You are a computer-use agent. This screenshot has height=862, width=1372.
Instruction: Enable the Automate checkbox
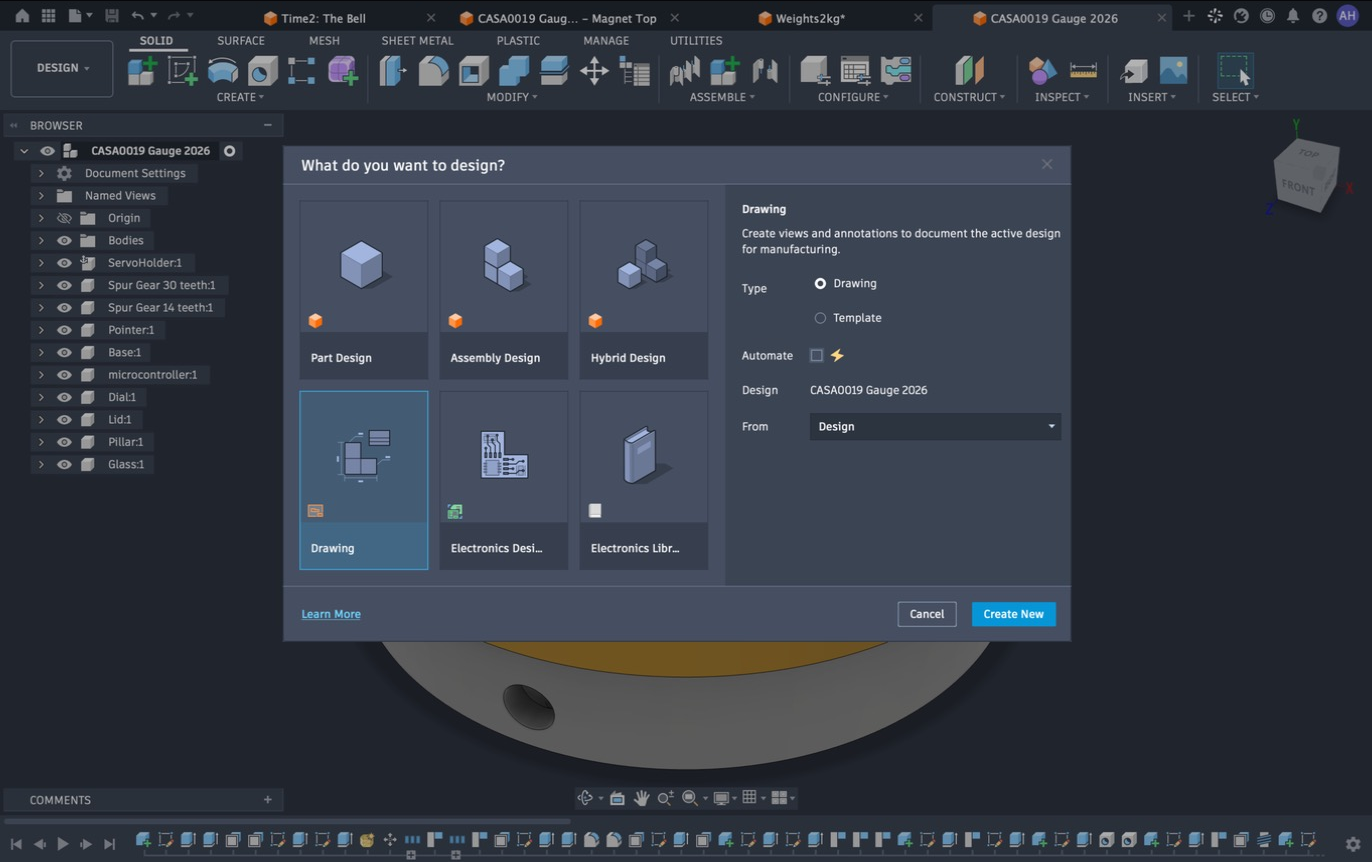pyautogui.click(x=817, y=356)
